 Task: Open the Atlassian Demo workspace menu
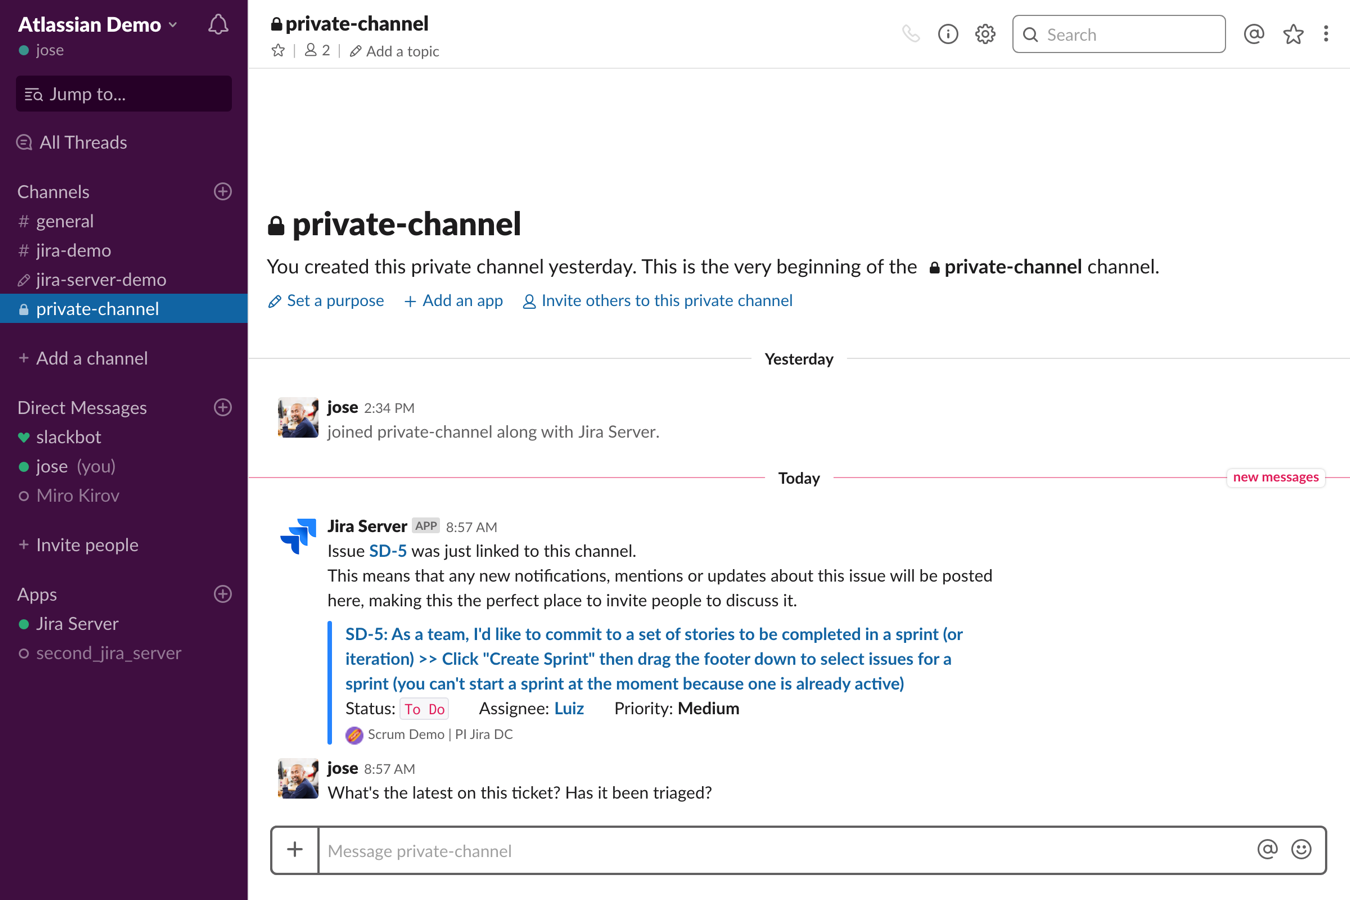pos(98,24)
